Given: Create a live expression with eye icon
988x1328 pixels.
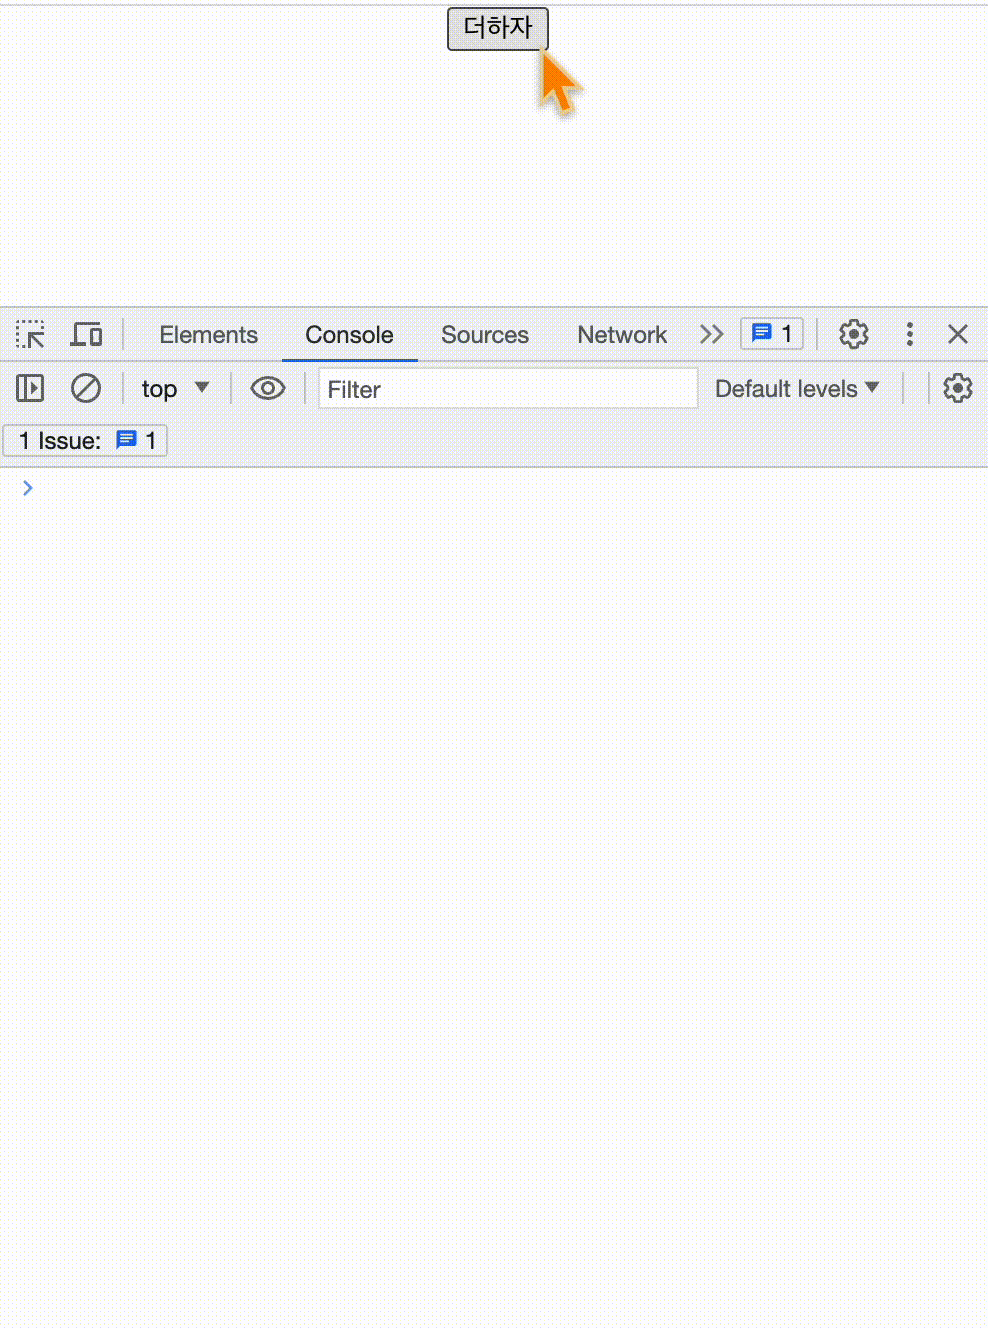Looking at the screenshot, I should [267, 388].
